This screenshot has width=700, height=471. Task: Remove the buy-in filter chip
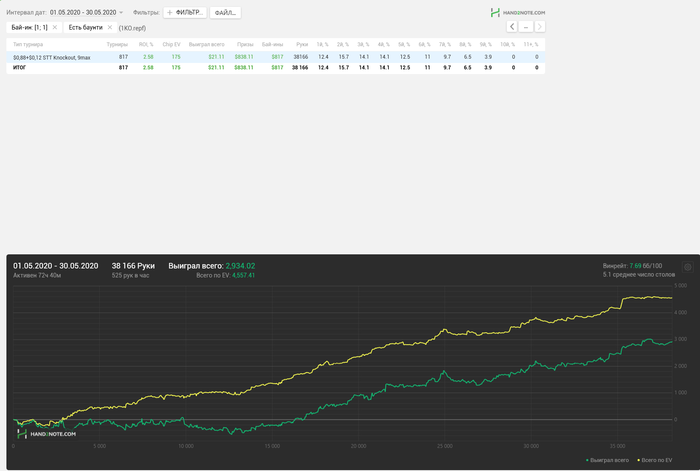click(54, 28)
